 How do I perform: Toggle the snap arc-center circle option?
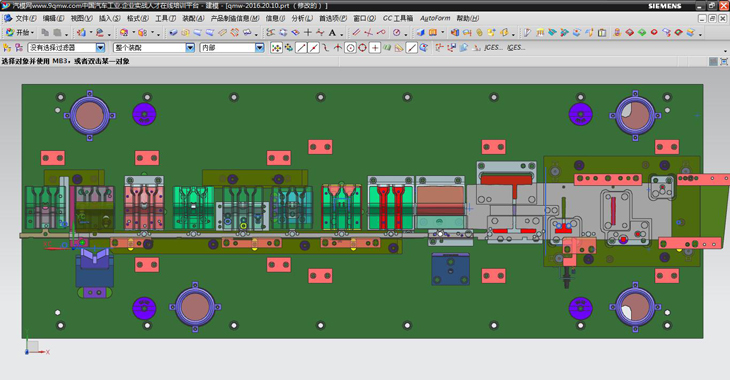click(350, 48)
